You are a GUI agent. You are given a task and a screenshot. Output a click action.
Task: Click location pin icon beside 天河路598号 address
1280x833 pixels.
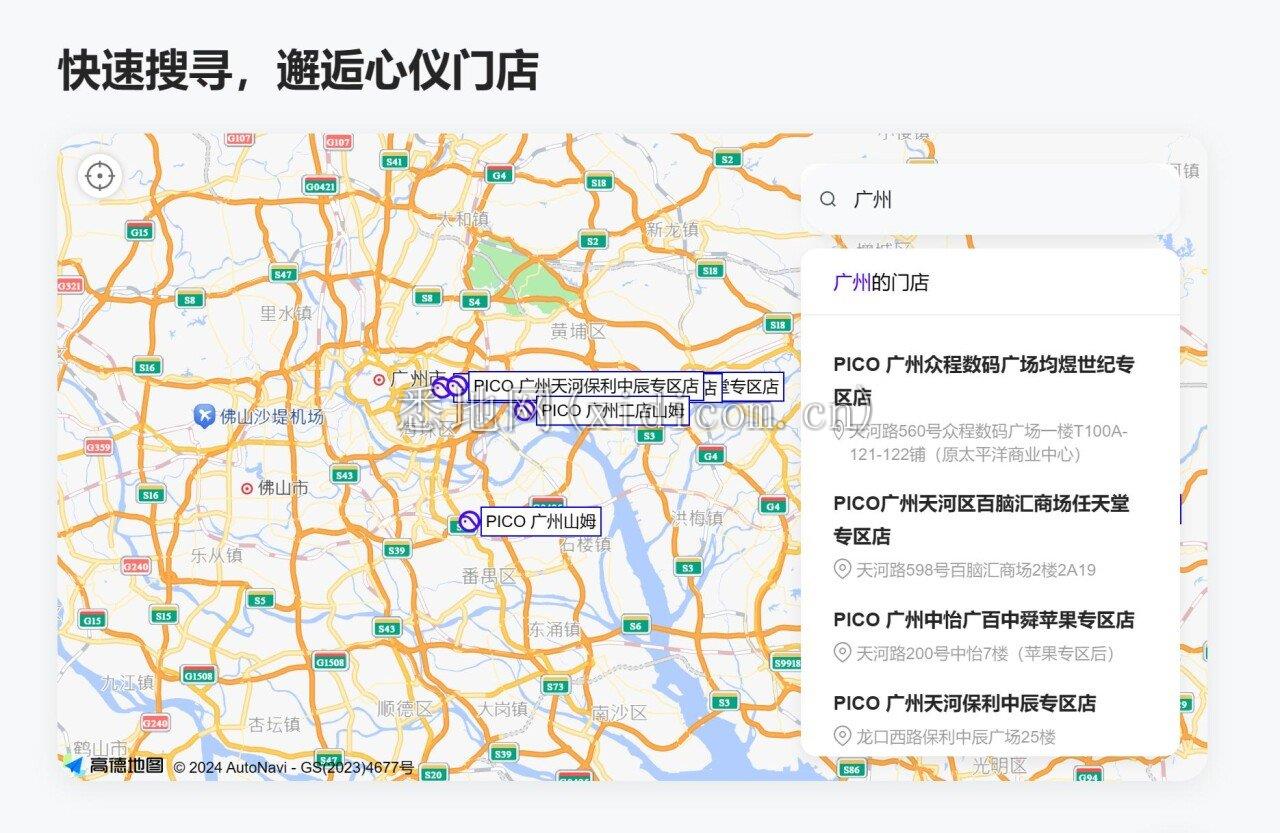[842, 569]
